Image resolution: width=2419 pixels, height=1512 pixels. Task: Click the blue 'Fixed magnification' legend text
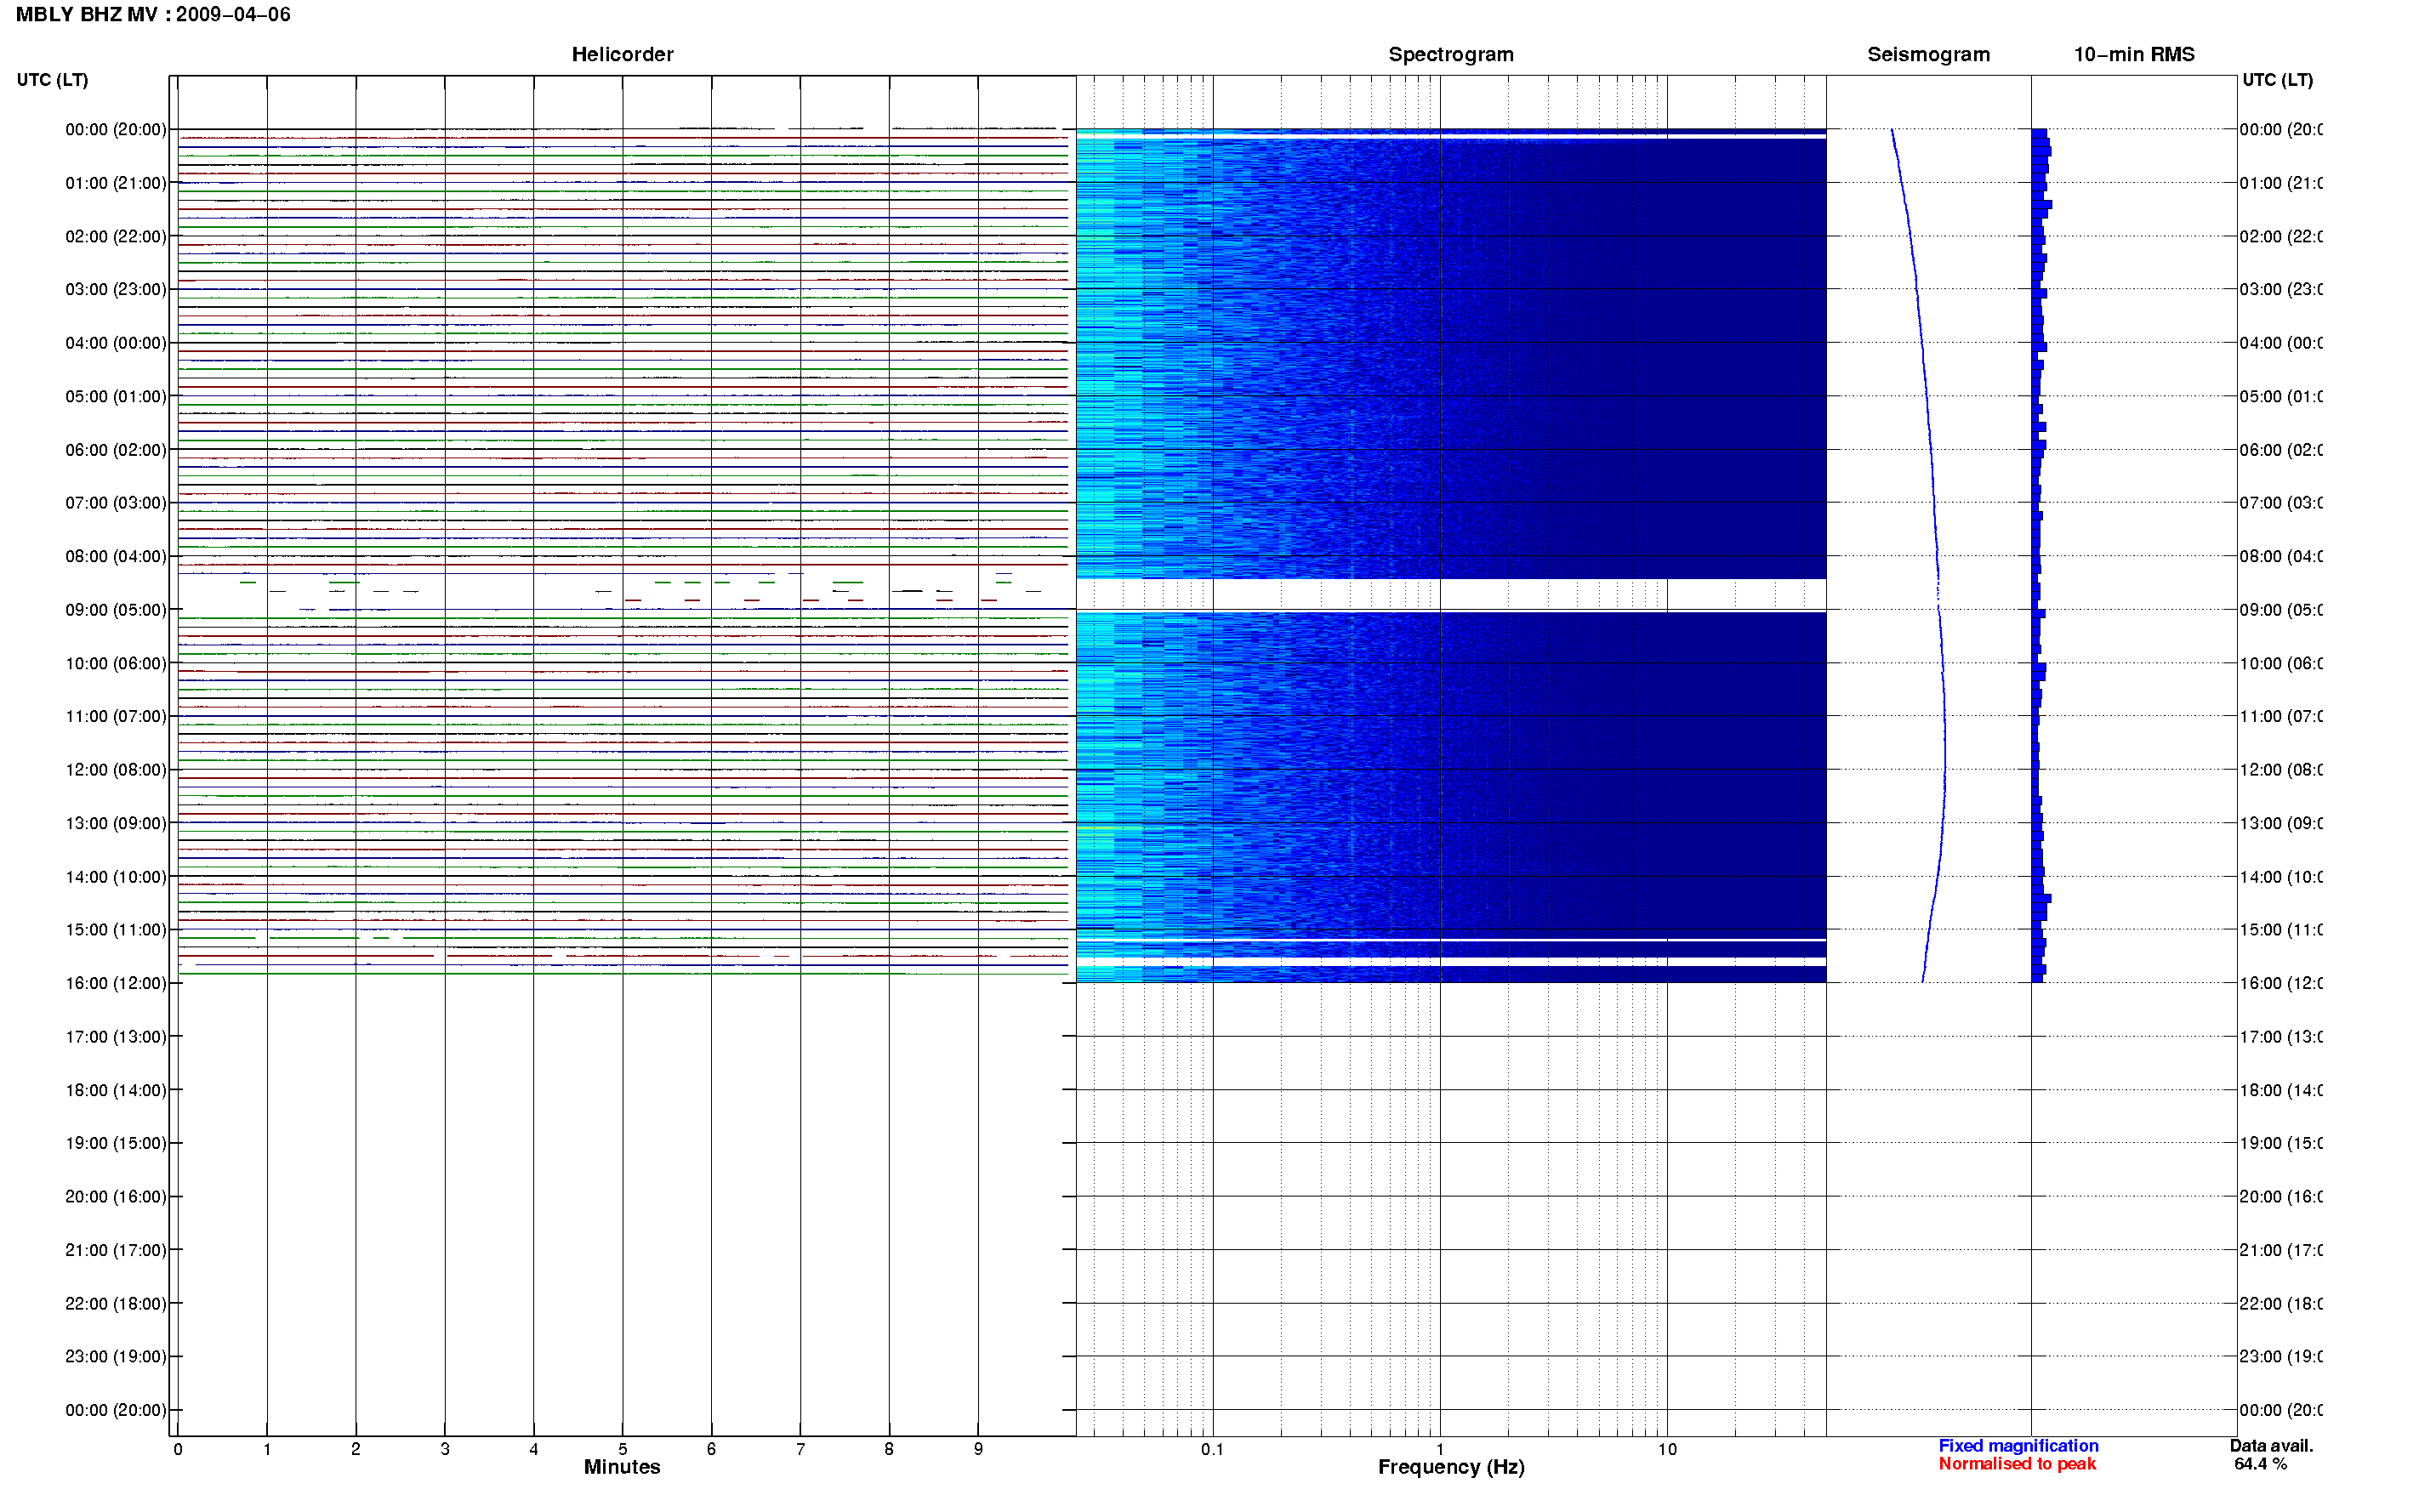coord(2018,1446)
